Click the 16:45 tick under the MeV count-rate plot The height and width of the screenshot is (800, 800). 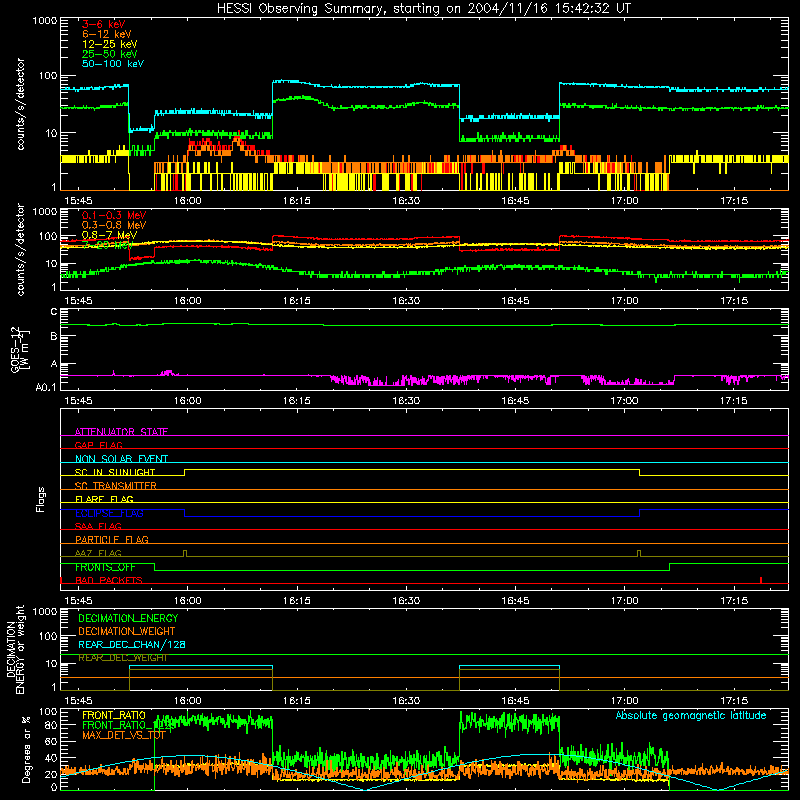515,301
